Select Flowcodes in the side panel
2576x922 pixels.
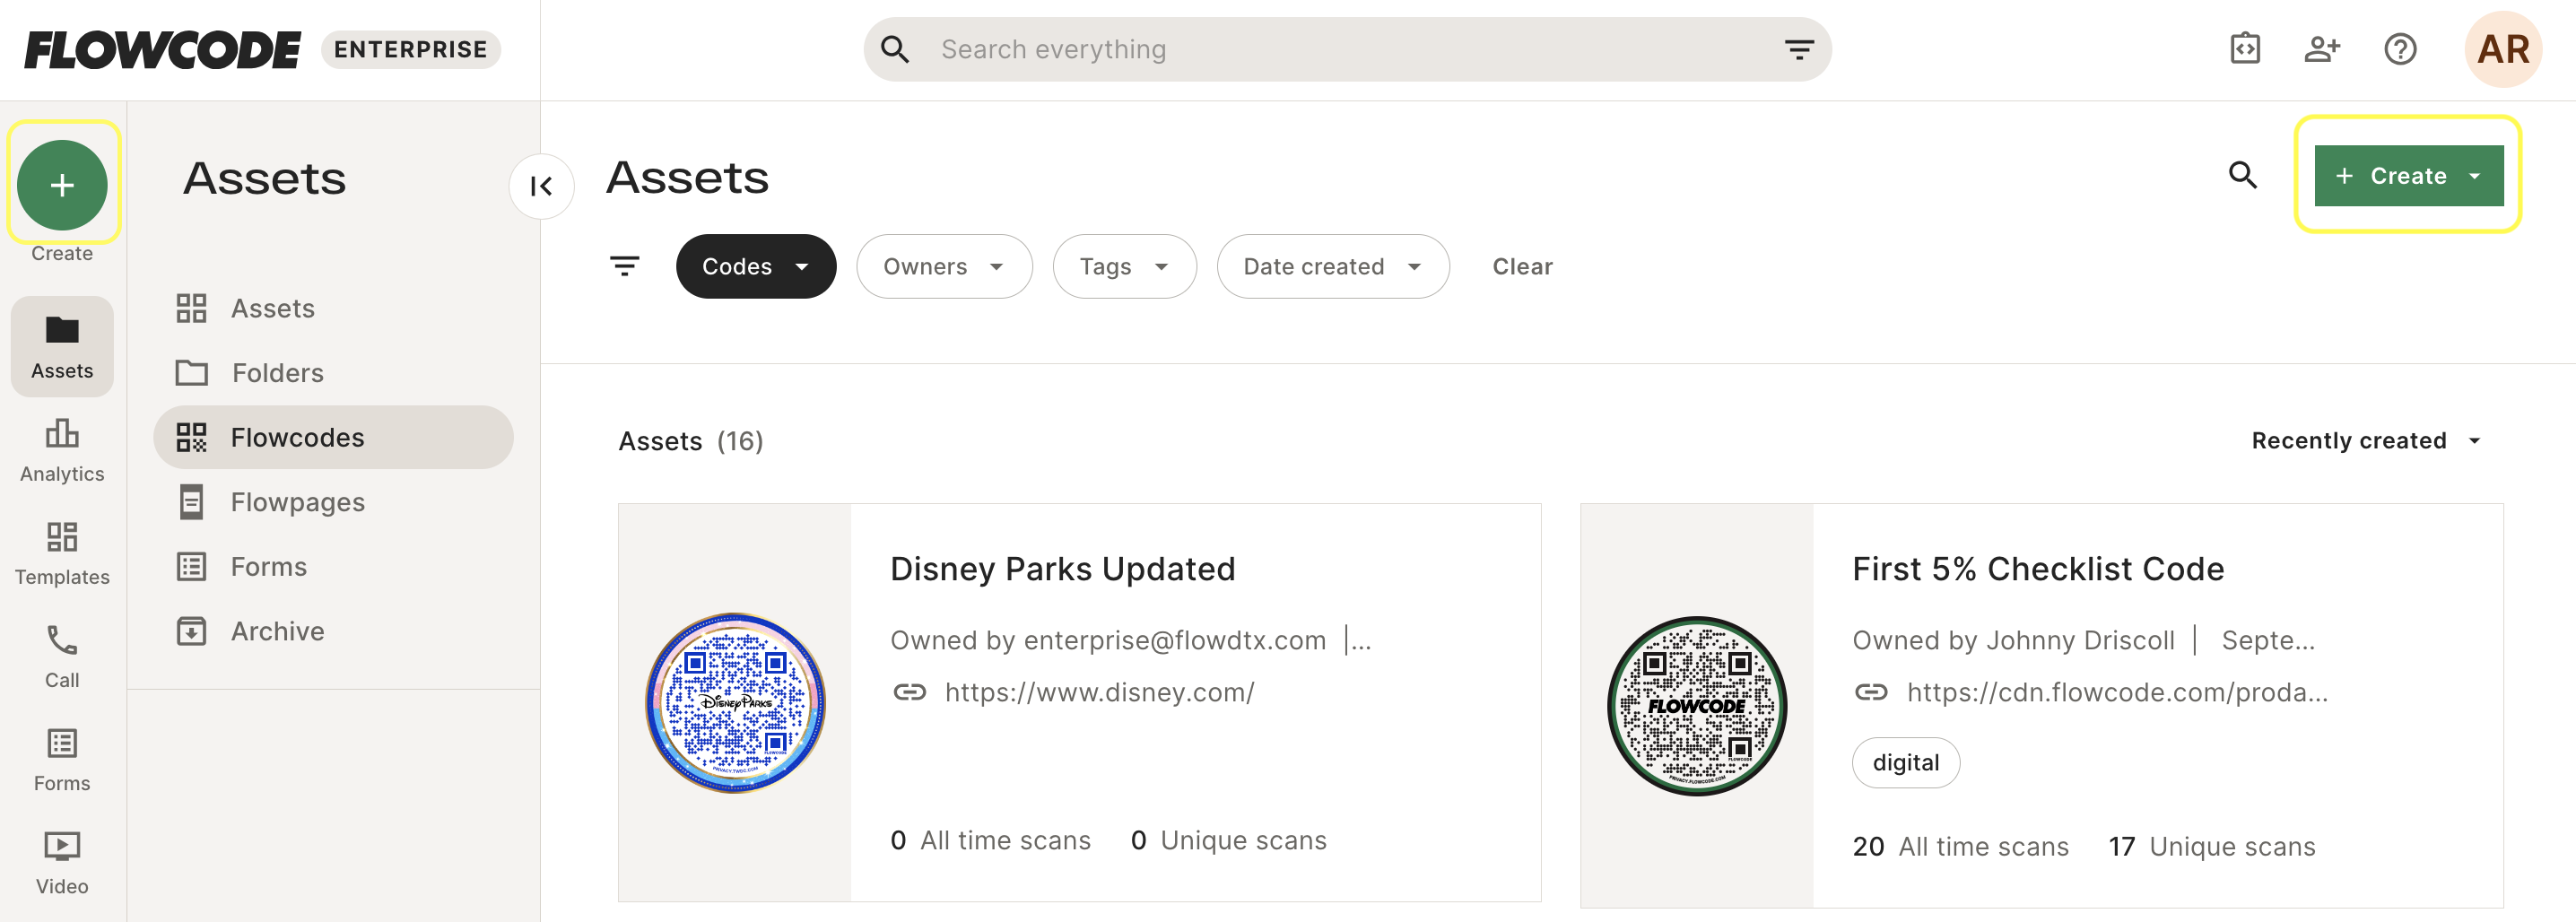(x=333, y=437)
